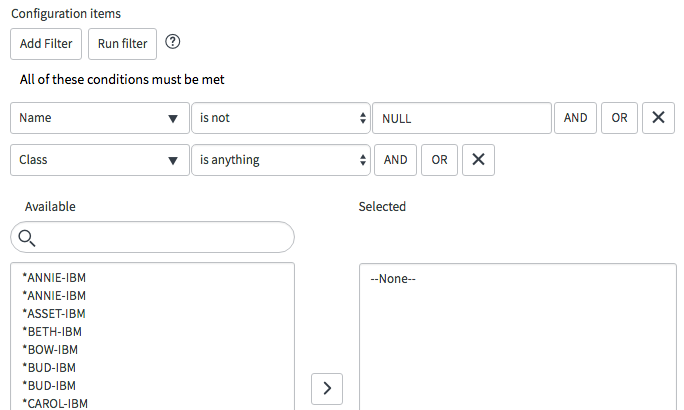Select --None-- in Selected list
Screen dimensions: 684x410
[x=393, y=279]
